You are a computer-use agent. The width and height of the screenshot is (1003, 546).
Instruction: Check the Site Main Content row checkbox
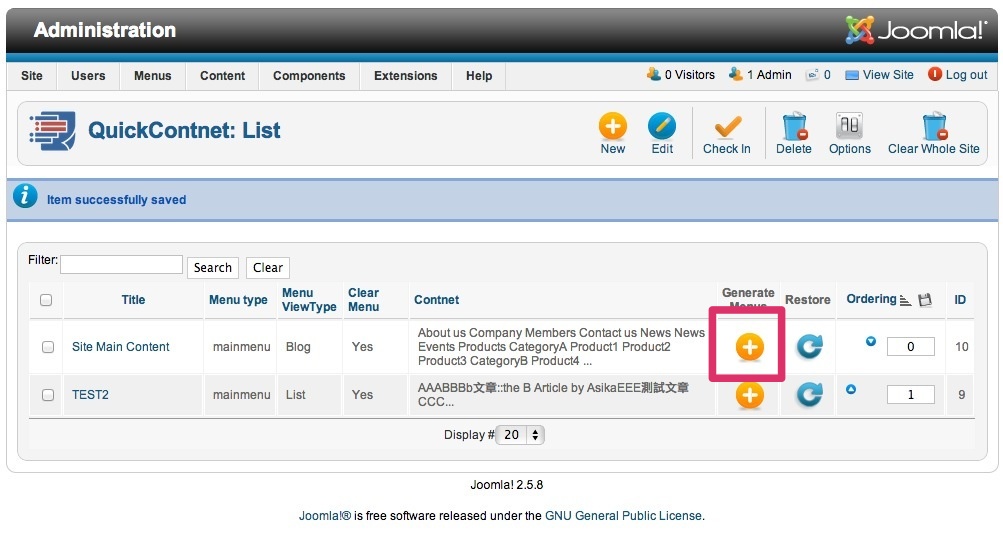point(47,347)
